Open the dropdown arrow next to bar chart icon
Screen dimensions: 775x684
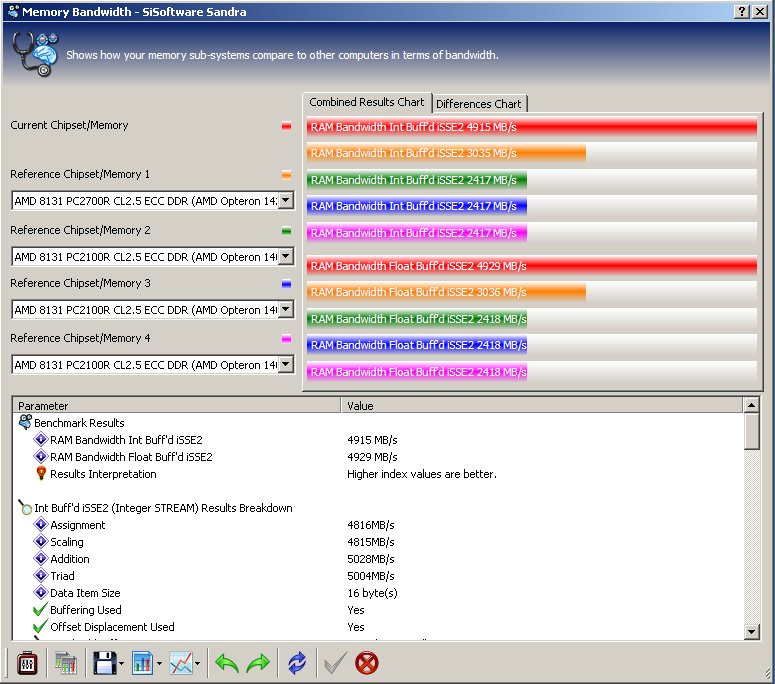(x=159, y=664)
